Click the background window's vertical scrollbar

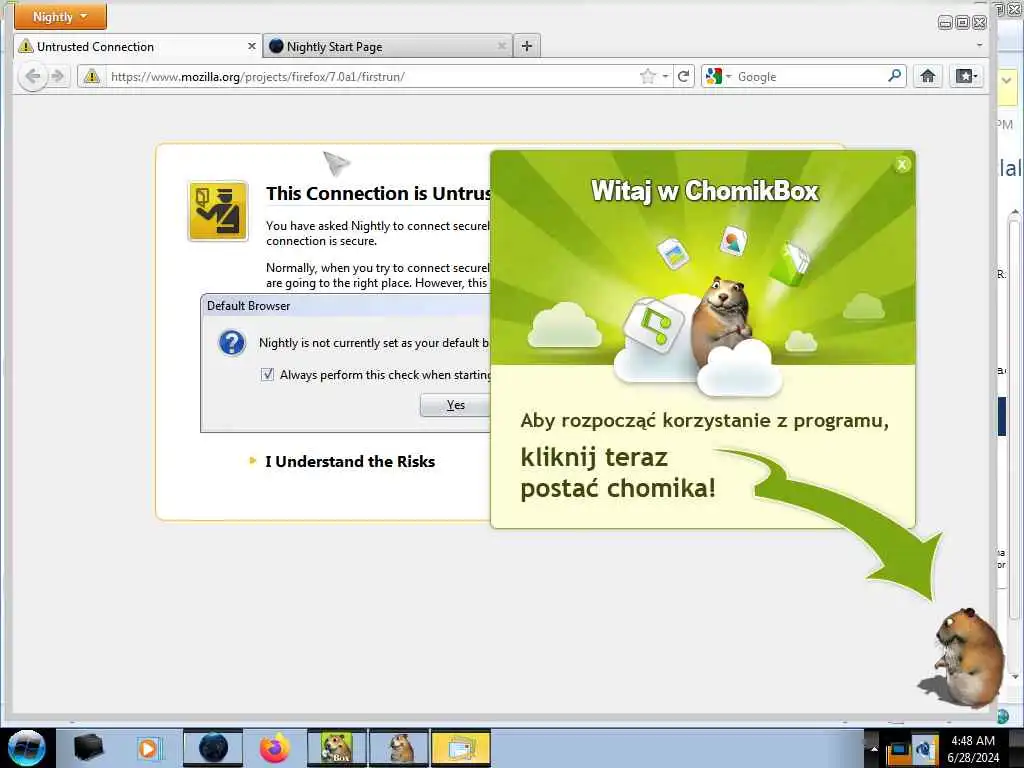tap(1014, 418)
